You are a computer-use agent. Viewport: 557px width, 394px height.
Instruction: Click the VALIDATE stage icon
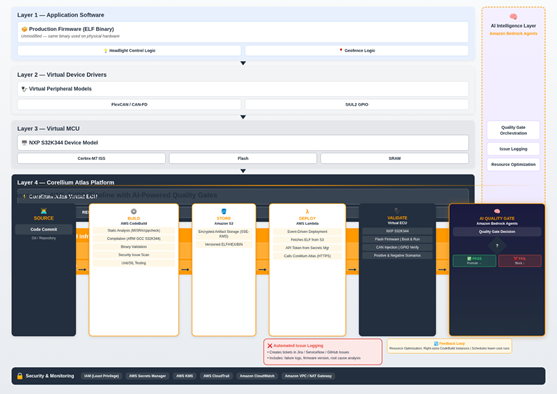click(x=397, y=211)
